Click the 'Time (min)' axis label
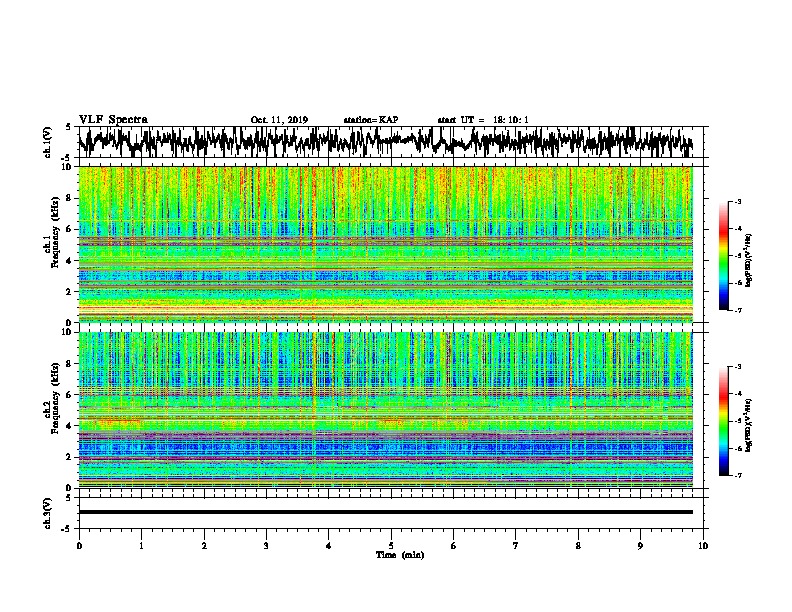This screenshot has height=612, width=792. pyautogui.click(x=400, y=555)
